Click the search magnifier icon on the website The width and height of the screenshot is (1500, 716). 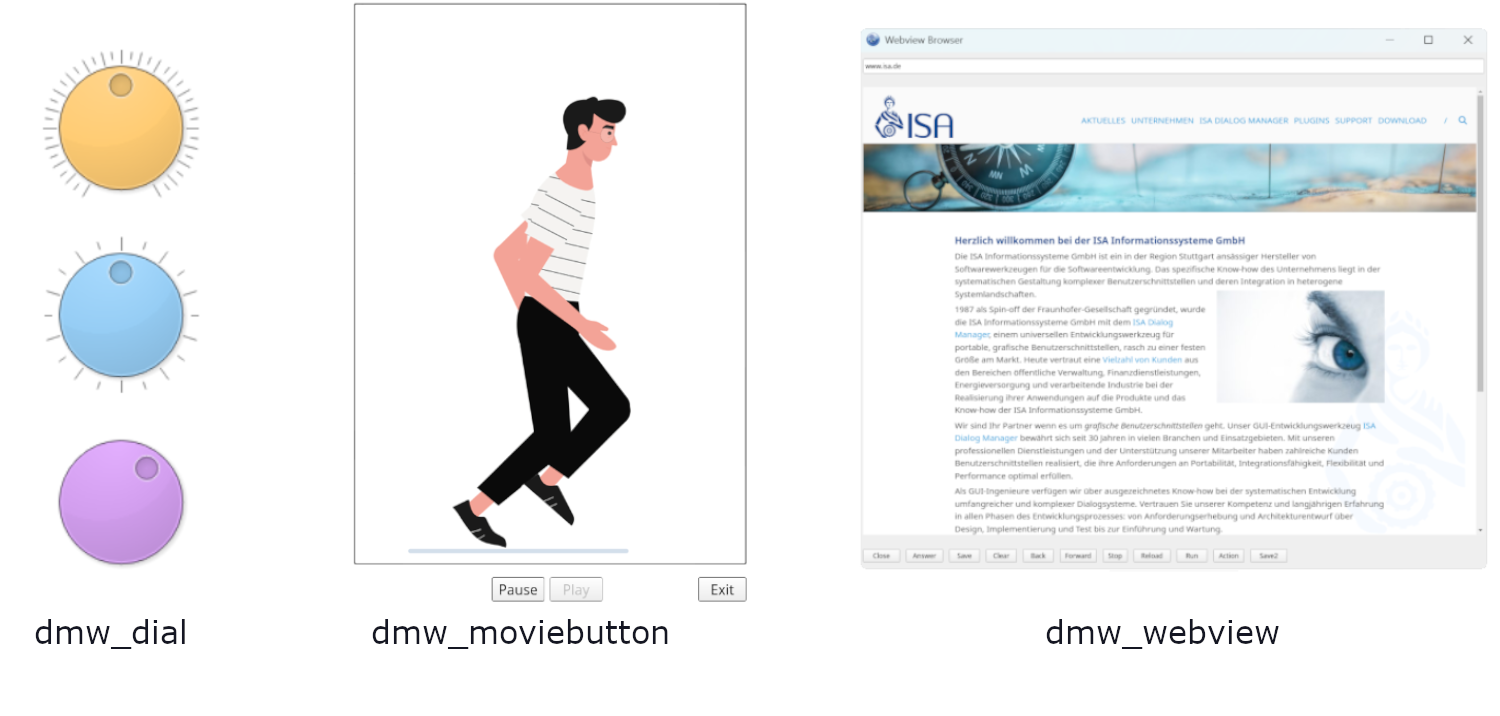pos(1462,120)
